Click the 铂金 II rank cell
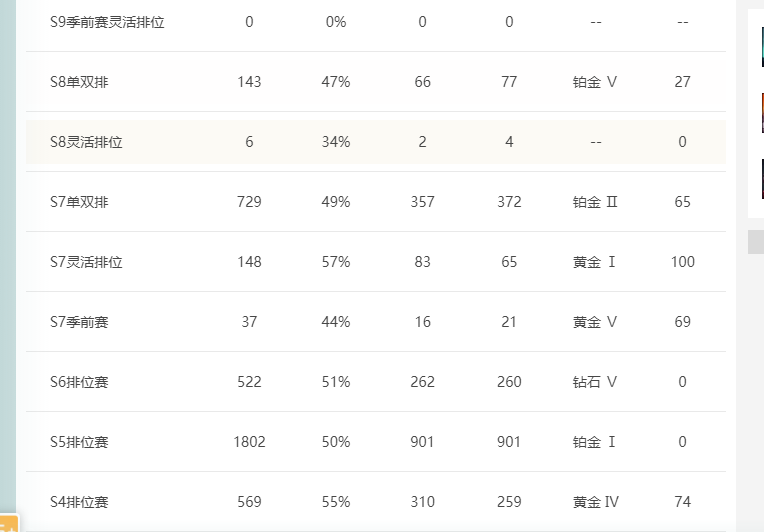The image size is (764, 532). (x=595, y=202)
